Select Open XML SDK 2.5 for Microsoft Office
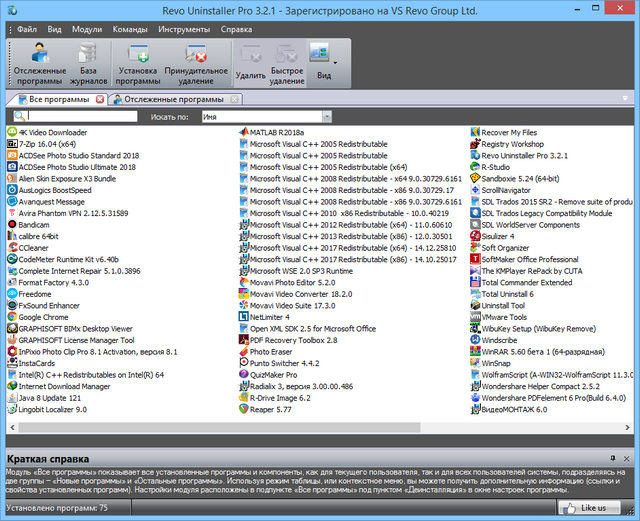This screenshot has height=521, width=640. point(307,328)
